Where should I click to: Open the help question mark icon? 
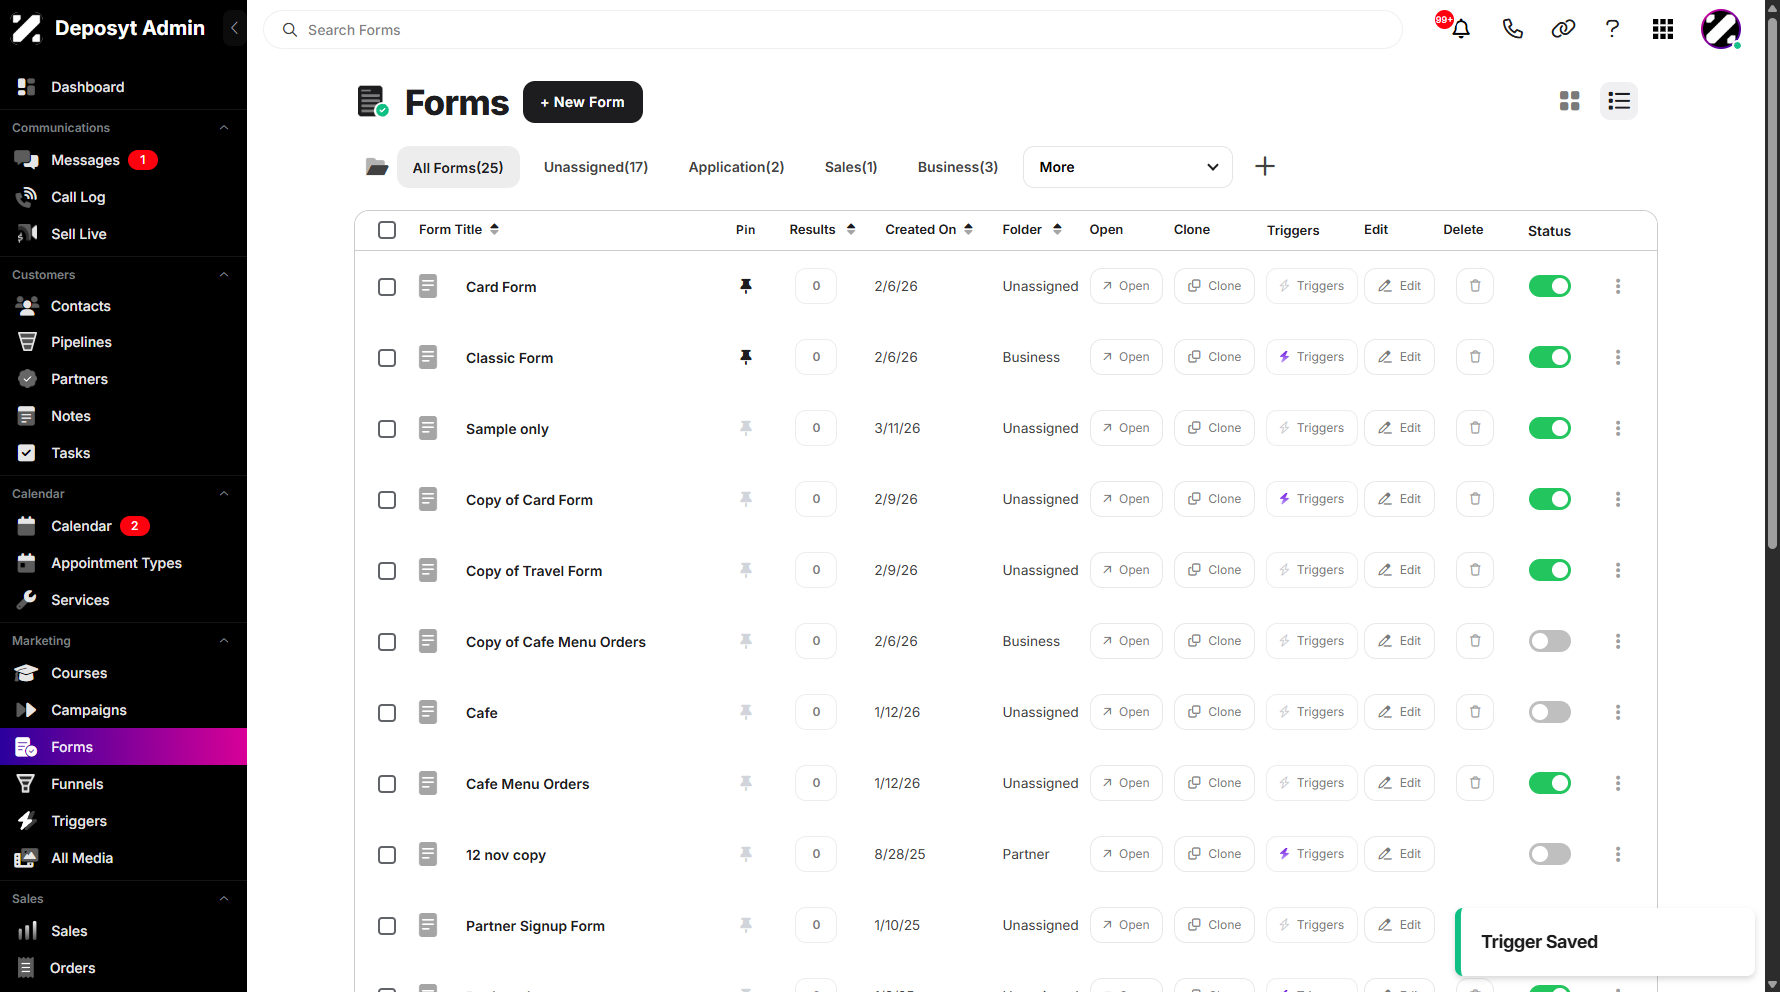click(1612, 29)
